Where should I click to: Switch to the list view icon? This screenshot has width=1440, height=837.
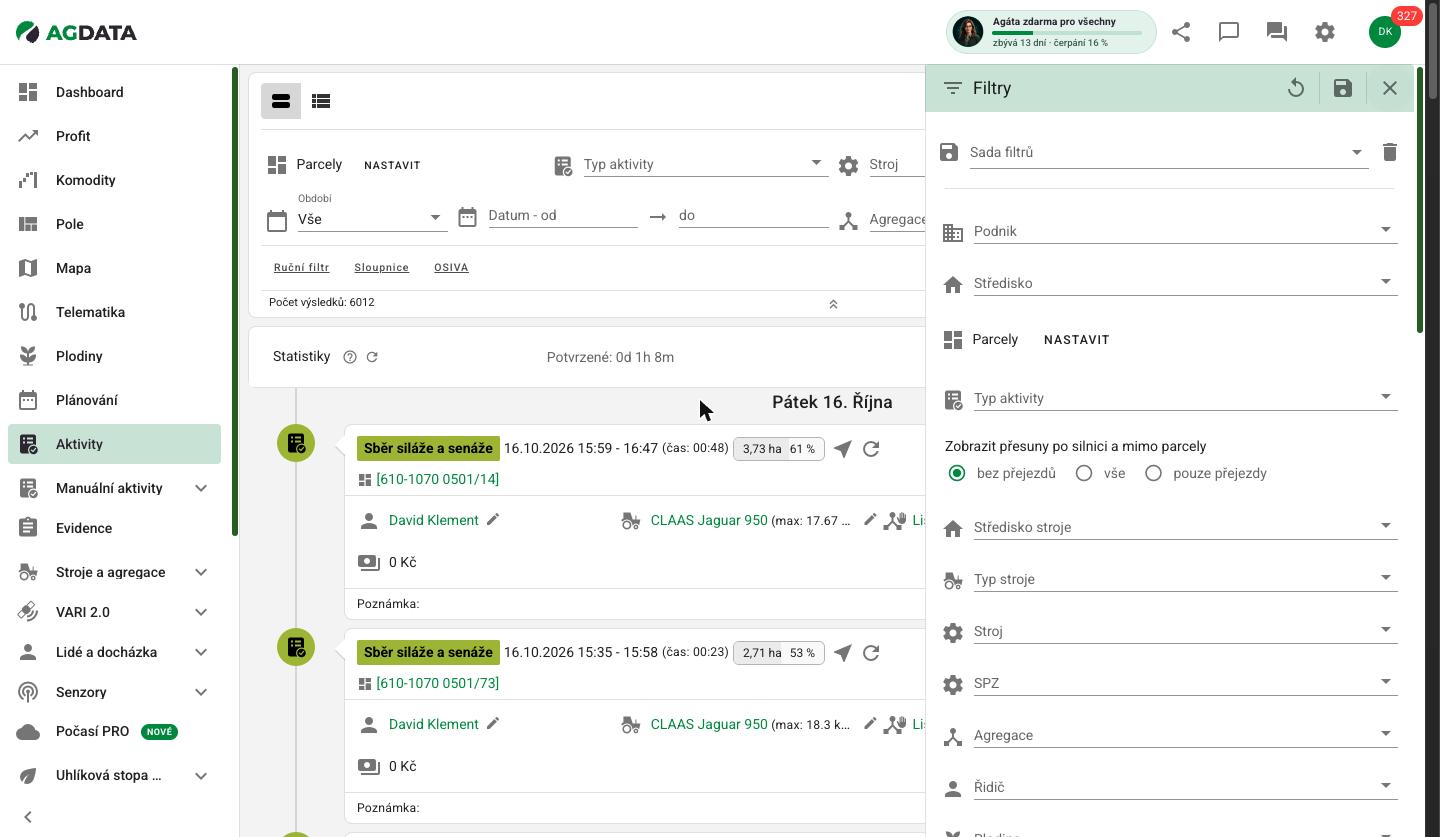coord(321,101)
